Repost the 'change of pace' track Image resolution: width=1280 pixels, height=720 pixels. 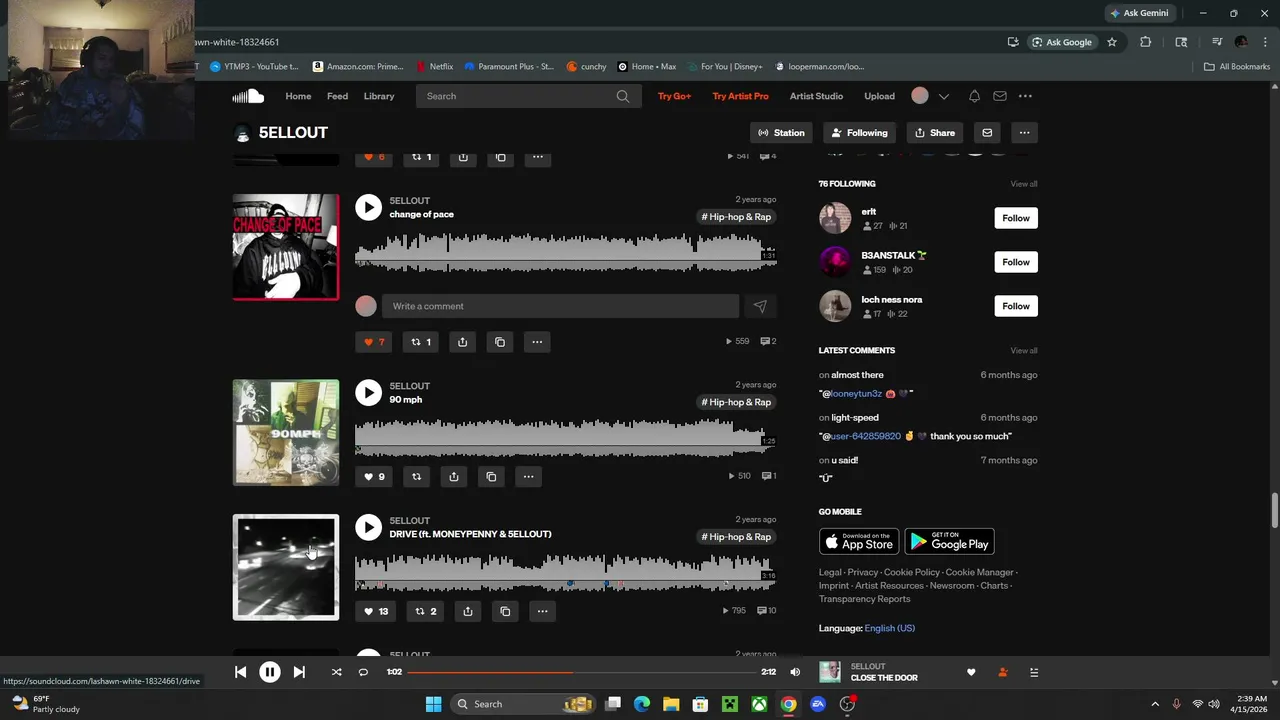coord(421,342)
